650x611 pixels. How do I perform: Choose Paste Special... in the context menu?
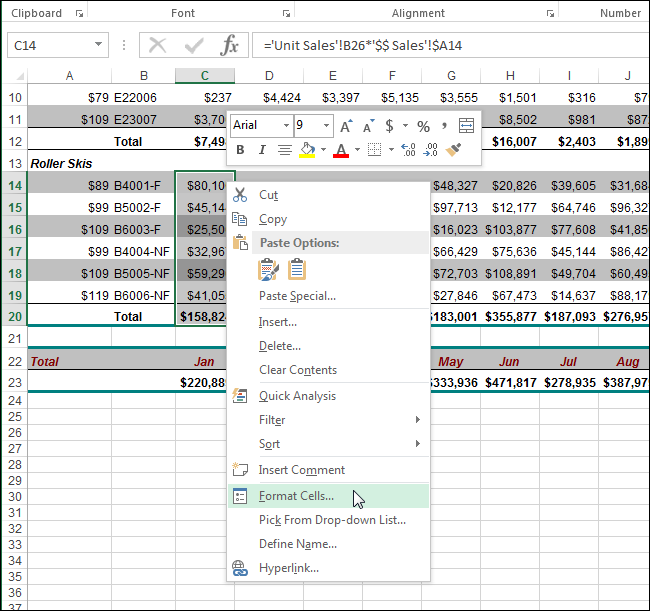coord(297,296)
